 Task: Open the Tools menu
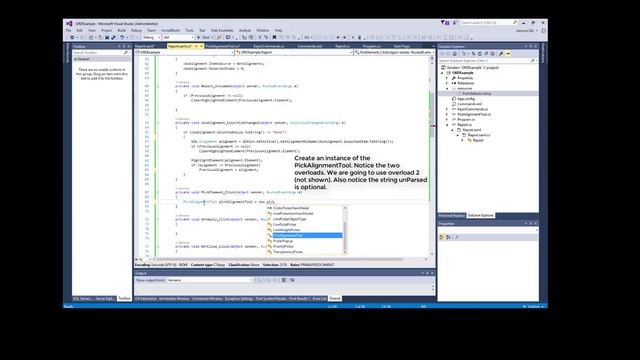tap(189, 30)
